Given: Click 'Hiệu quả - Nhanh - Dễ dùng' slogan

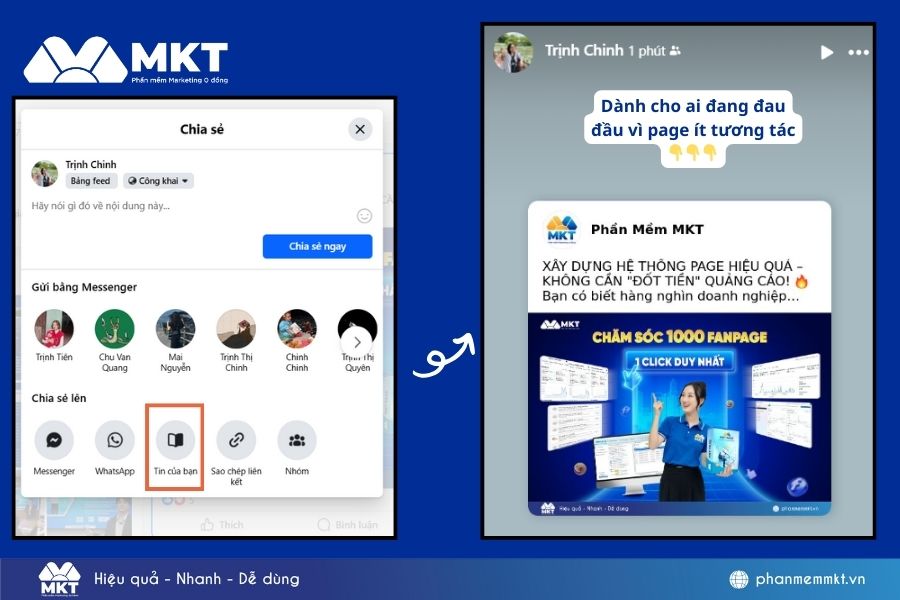Looking at the screenshot, I should coord(197,578).
